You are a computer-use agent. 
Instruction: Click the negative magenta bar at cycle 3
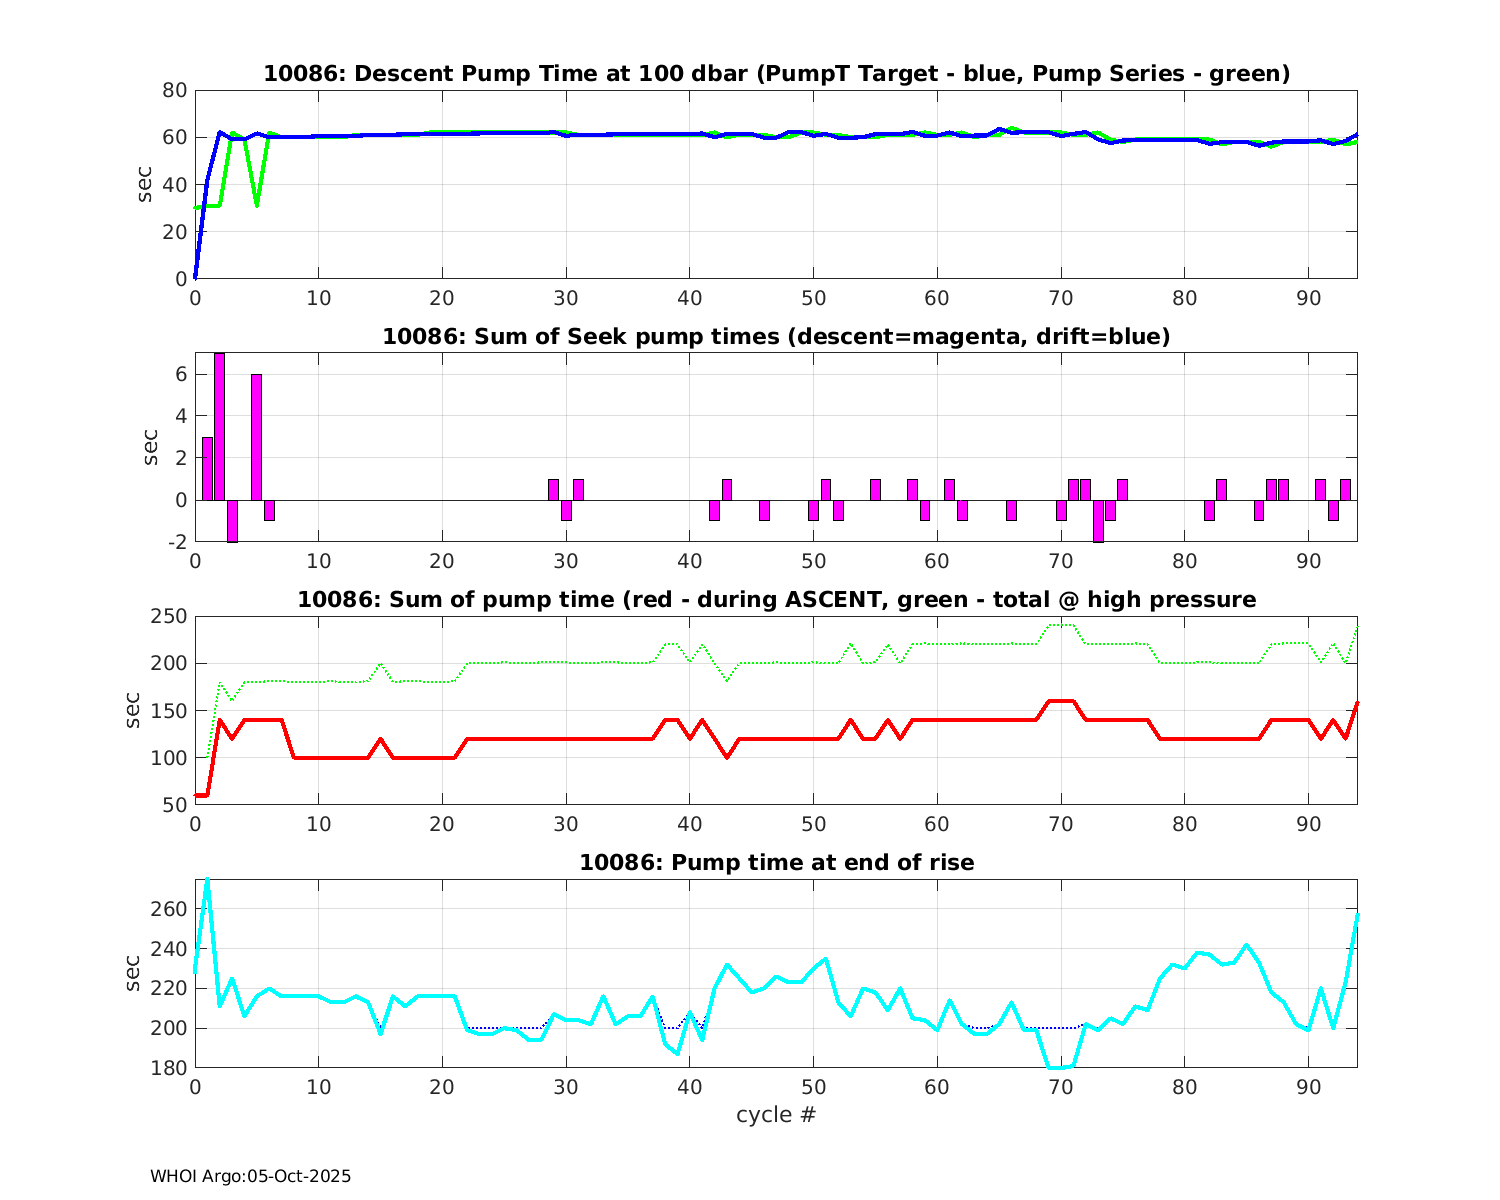click(x=232, y=520)
